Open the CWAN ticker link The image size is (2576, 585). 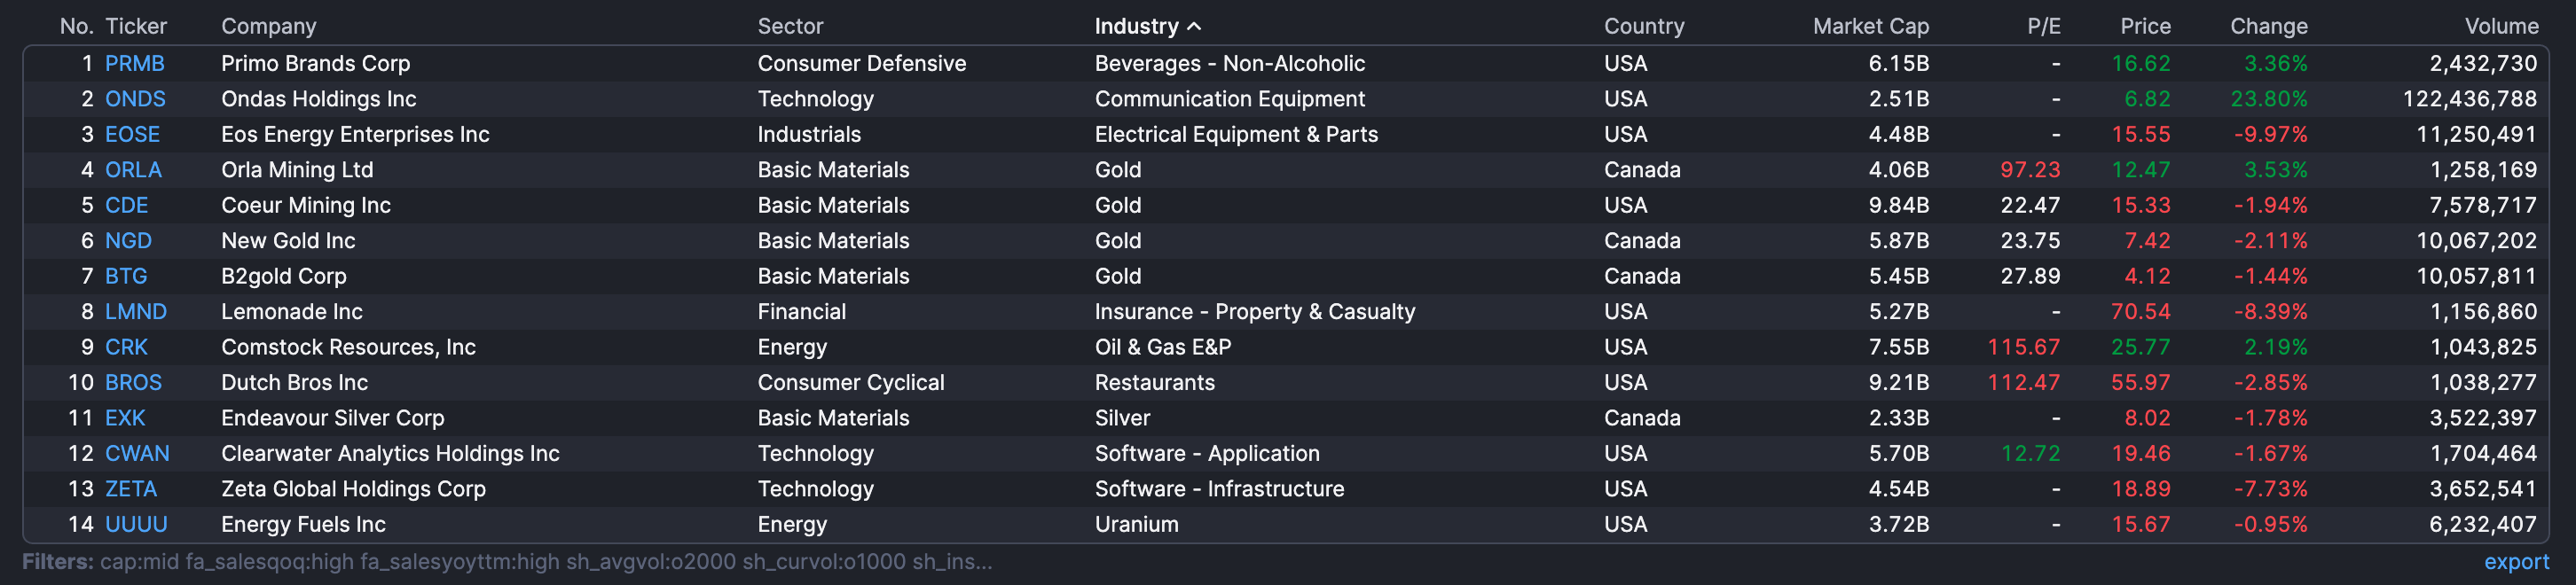(137, 454)
